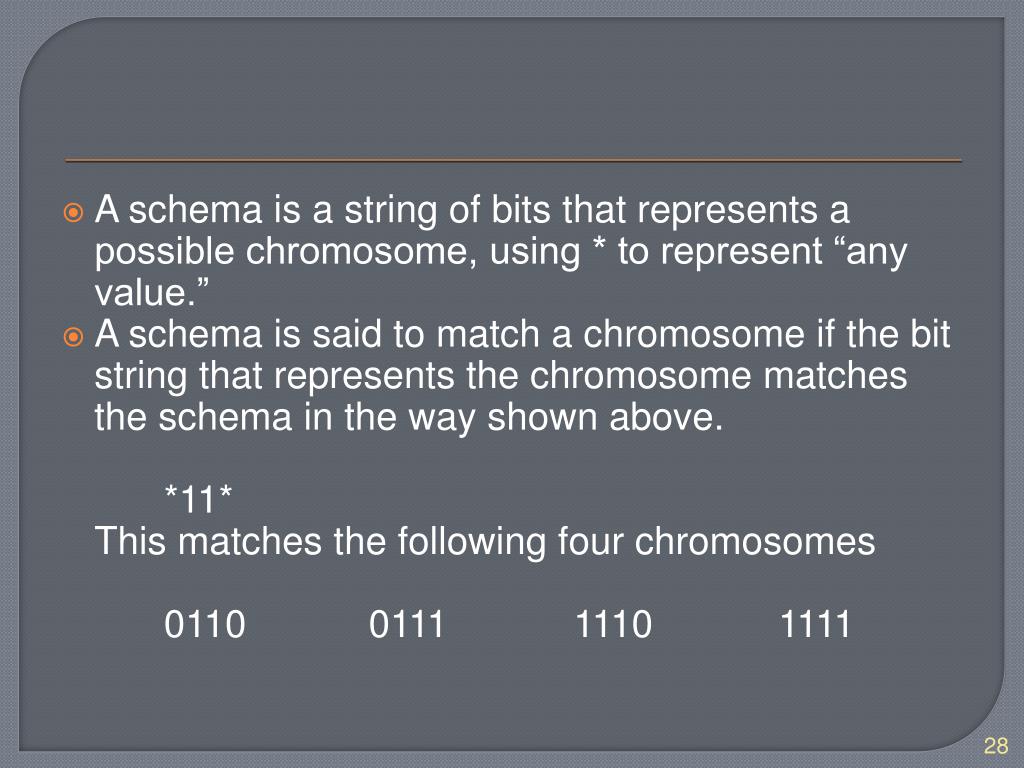This screenshot has height=768, width=1024.
Task: Click the orange horizontal title divider line
Action: tap(513, 160)
